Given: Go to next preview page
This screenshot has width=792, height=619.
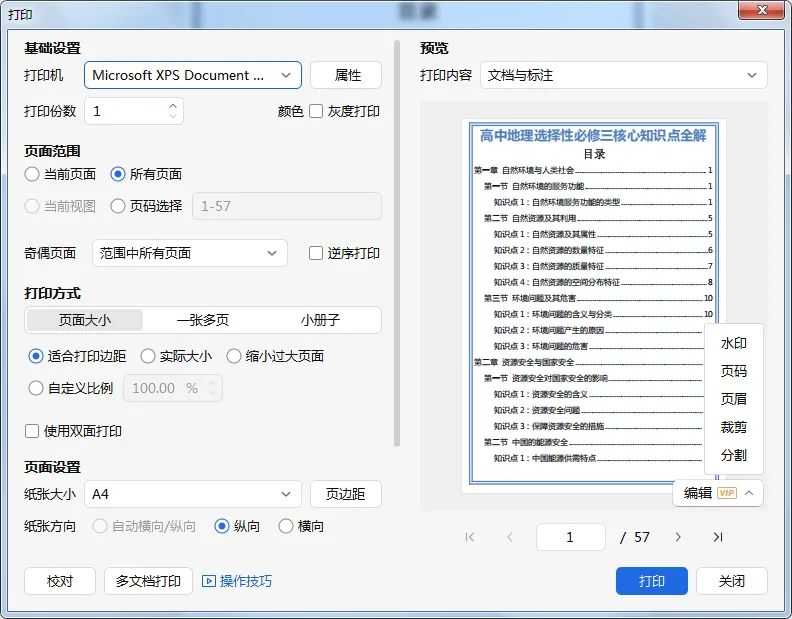Looking at the screenshot, I should pyautogui.click(x=678, y=537).
